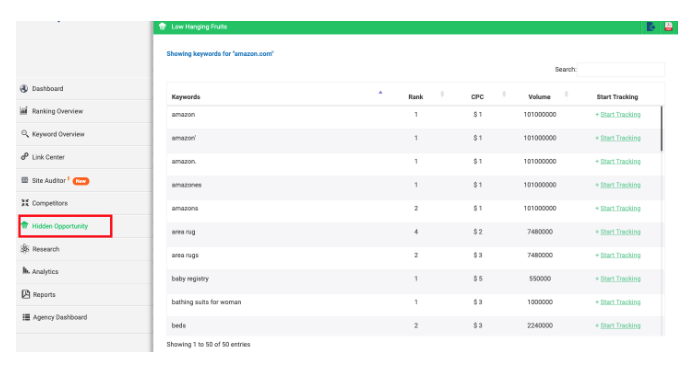
Task: Click the Competitors icon in sidebar
Action: pos(25,203)
